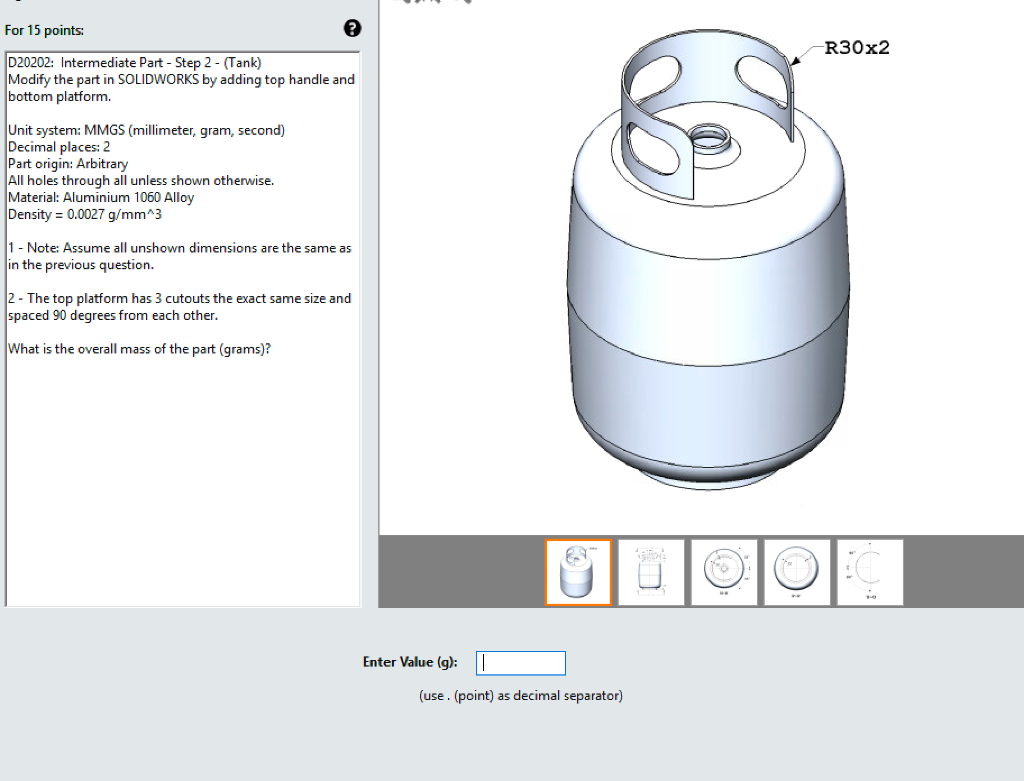Click the R30x2 annotation label
The image size is (1024, 781).
coord(858,47)
